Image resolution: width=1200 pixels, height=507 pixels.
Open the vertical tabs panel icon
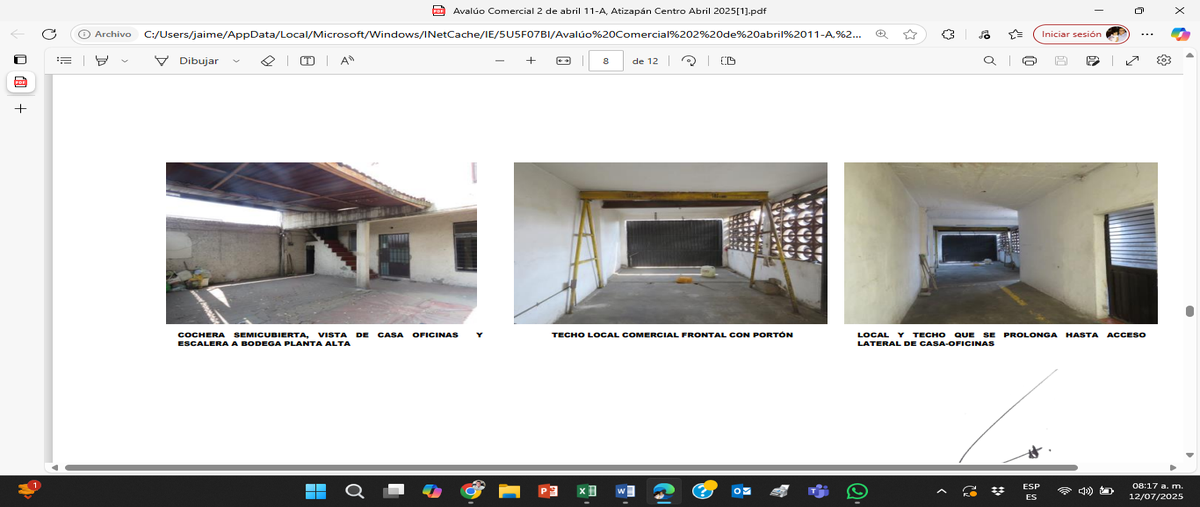click(20, 60)
